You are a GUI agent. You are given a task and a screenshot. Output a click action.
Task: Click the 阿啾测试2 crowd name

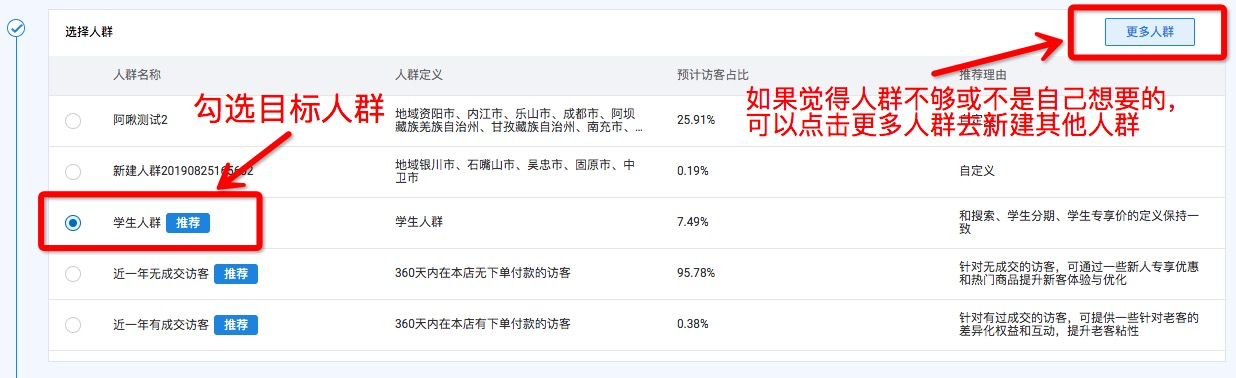[x=140, y=120]
